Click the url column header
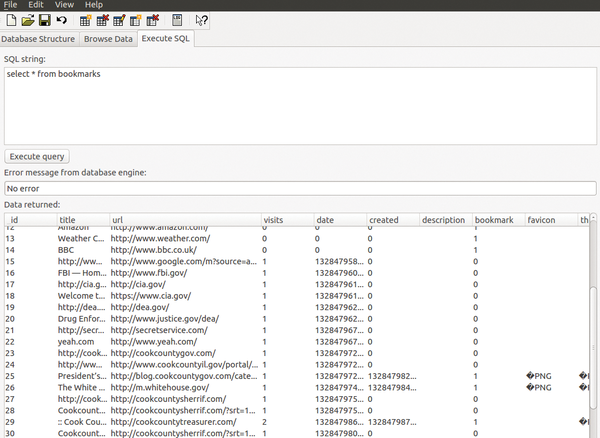 (185, 220)
